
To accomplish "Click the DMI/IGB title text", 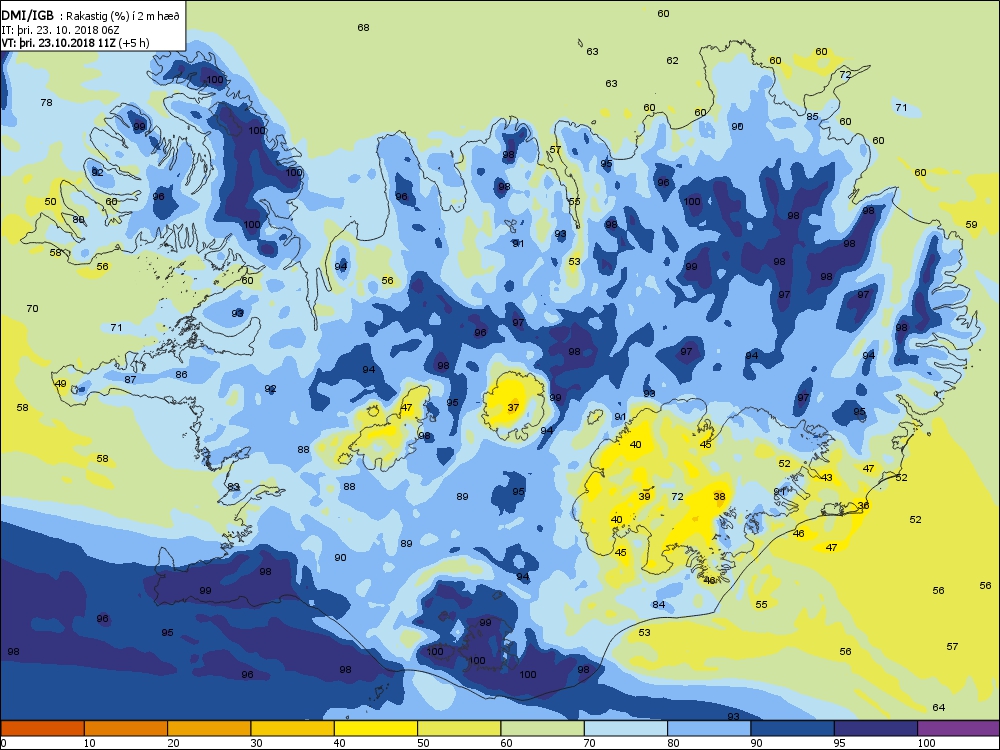I will (x=27, y=16).
